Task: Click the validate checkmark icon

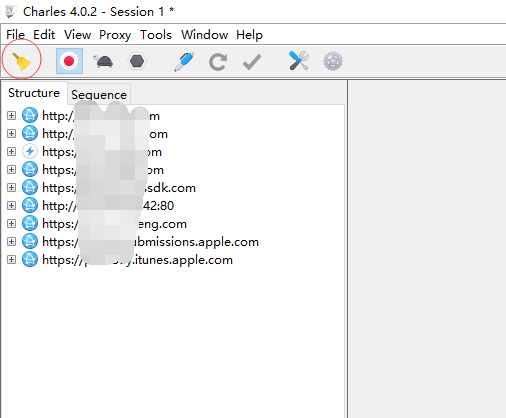Action: pyautogui.click(x=252, y=62)
